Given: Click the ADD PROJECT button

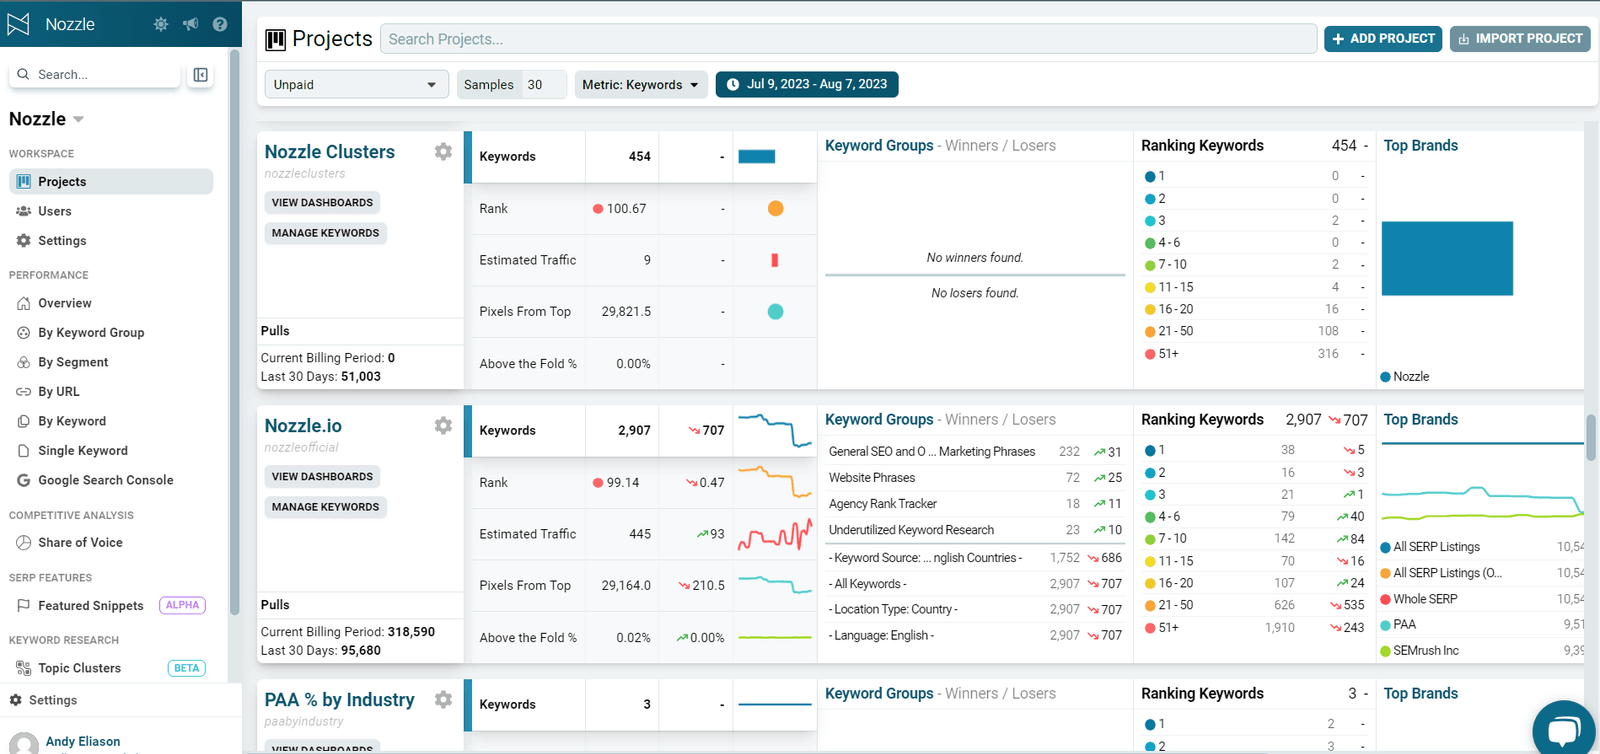Looking at the screenshot, I should 1383,39.
